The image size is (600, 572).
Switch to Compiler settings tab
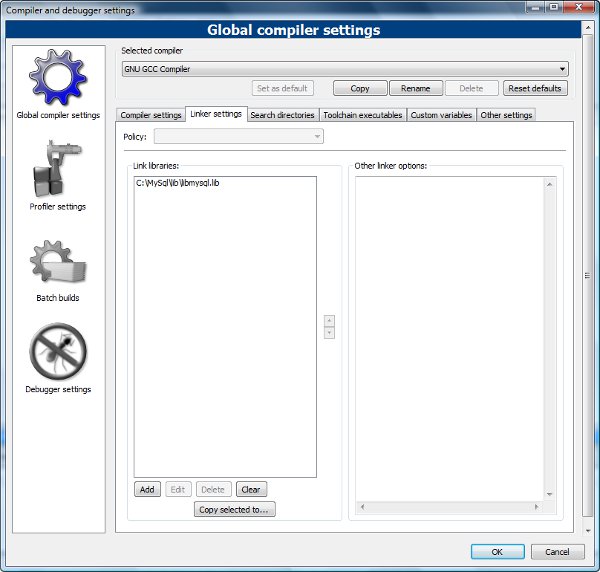151,115
